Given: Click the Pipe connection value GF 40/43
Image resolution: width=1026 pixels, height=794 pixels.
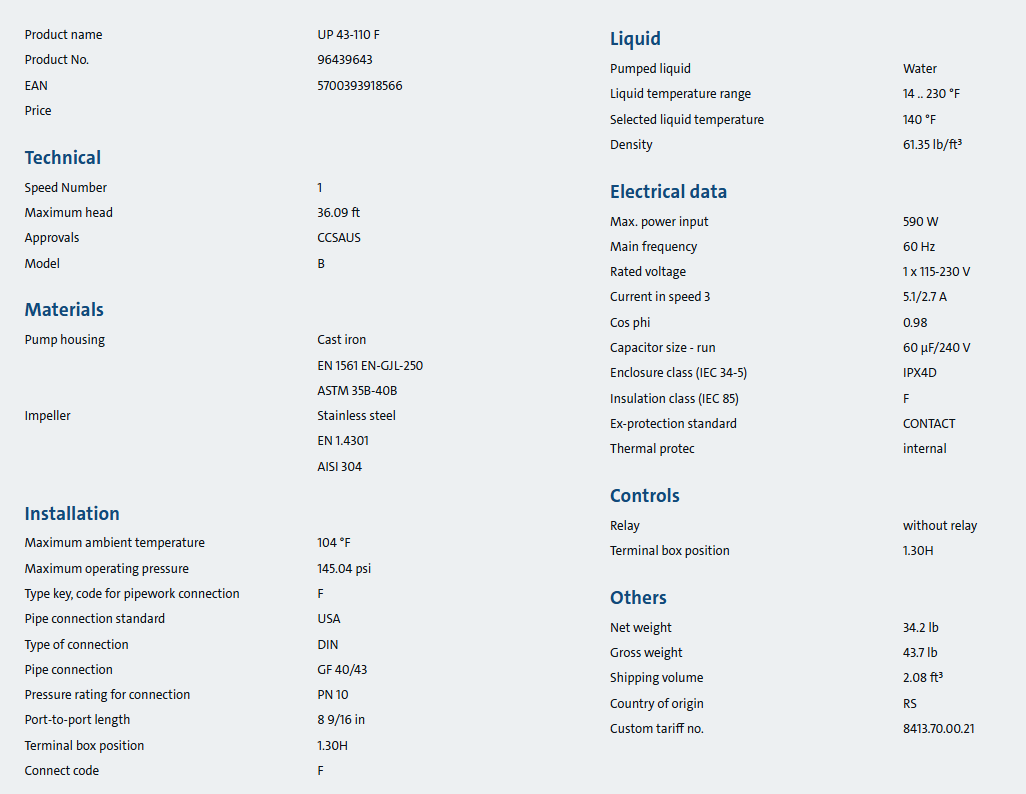Looking at the screenshot, I should (342, 670).
